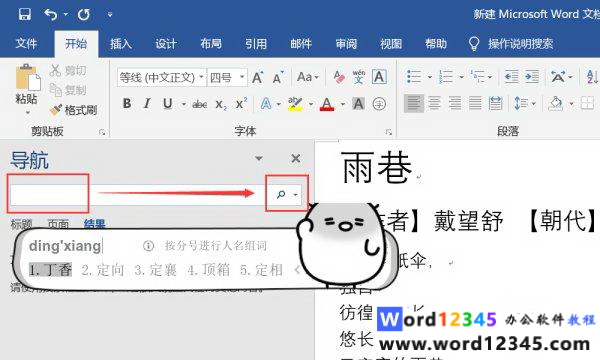Enable justify text alignment
600x360 pixels.
(x=475, y=103)
